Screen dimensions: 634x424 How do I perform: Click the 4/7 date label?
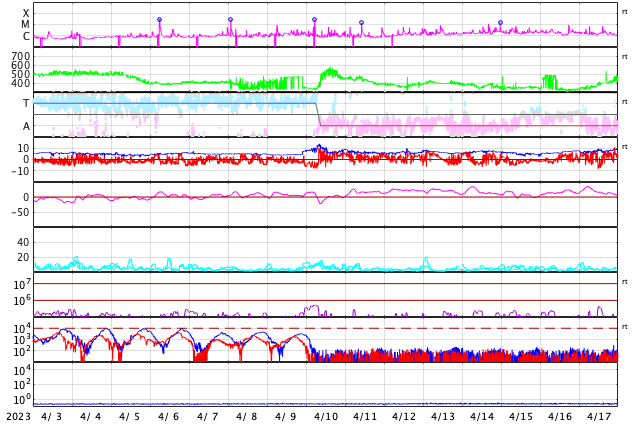pos(207,417)
